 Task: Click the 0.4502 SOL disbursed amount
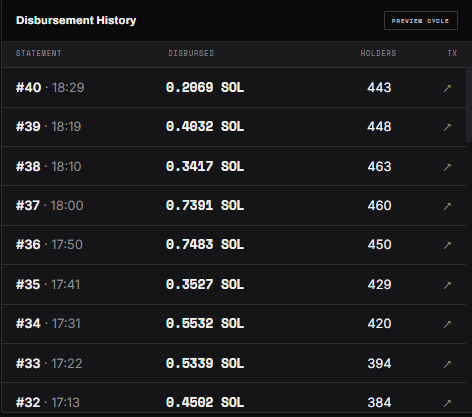[205, 402]
